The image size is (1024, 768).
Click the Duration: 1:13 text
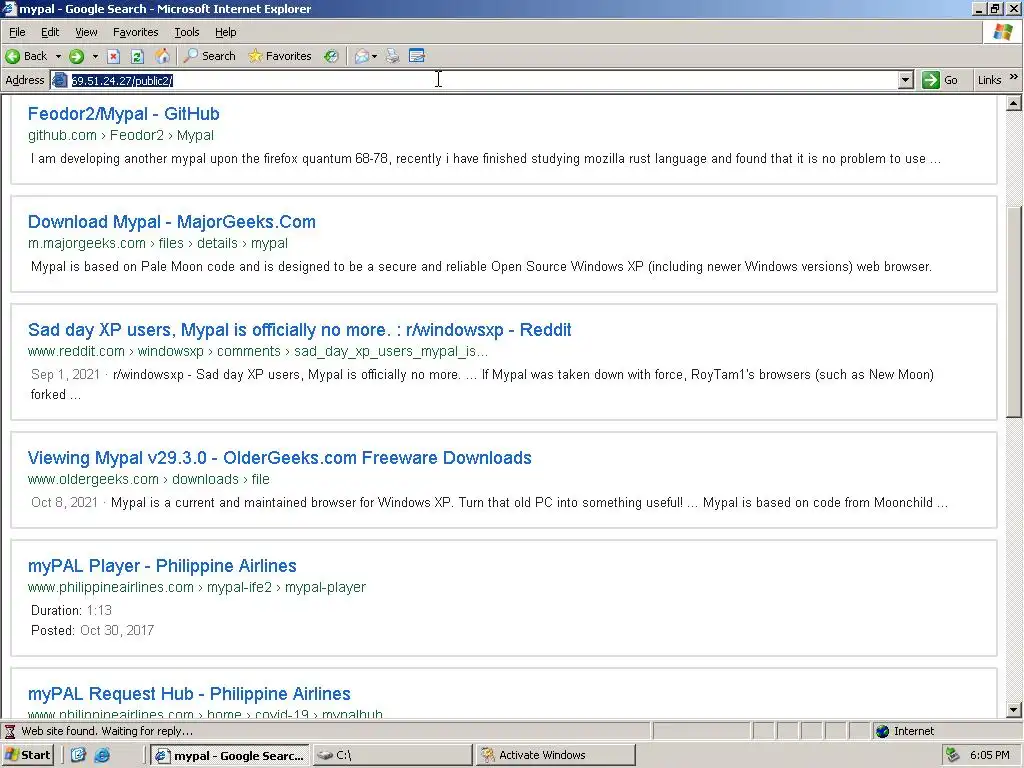point(71,611)
